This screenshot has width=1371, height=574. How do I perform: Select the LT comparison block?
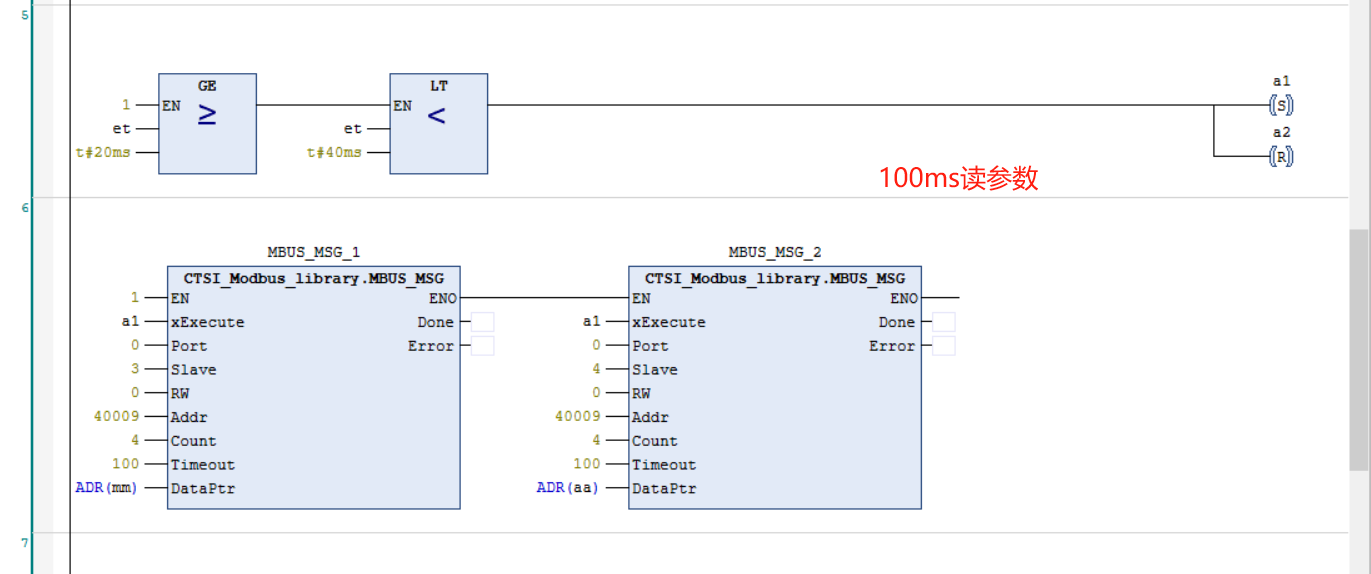click(438, 123)
